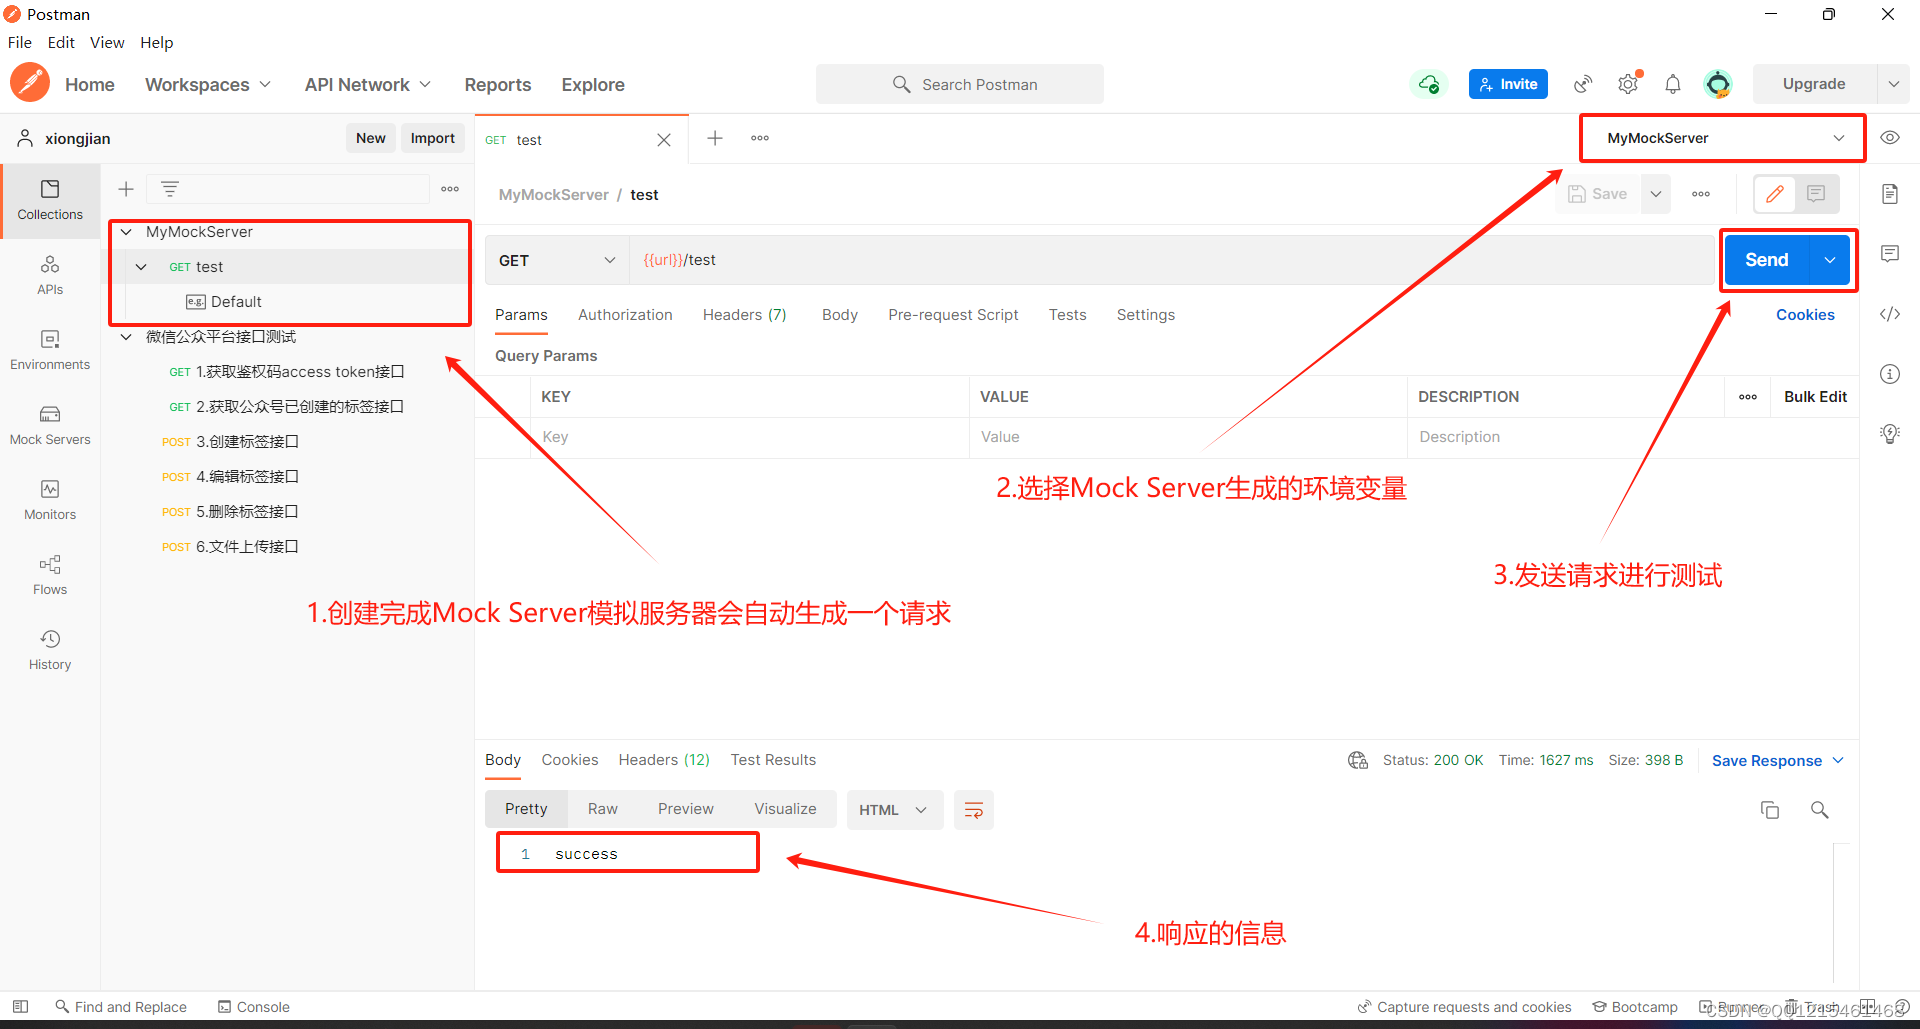Click the Postman home logo icon
Image resolution: width=1920 pixels, height=1029 pixels.
pos(30,83)
